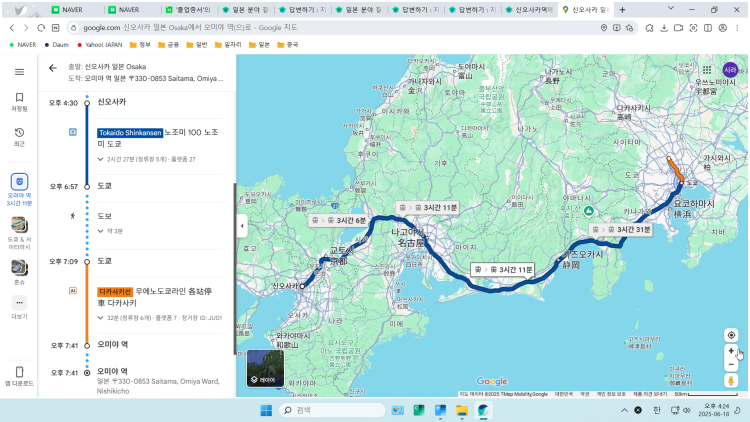Open the 일반 bookmarks folder
Image resolution: width=750 pixels, height=422 pixels.
197,44
